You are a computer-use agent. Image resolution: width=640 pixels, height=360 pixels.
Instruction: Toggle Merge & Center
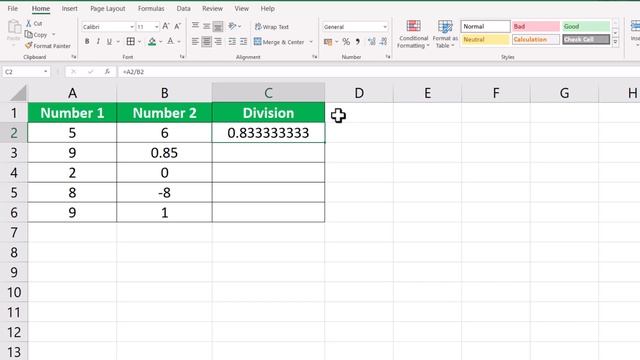coord(279,42)
